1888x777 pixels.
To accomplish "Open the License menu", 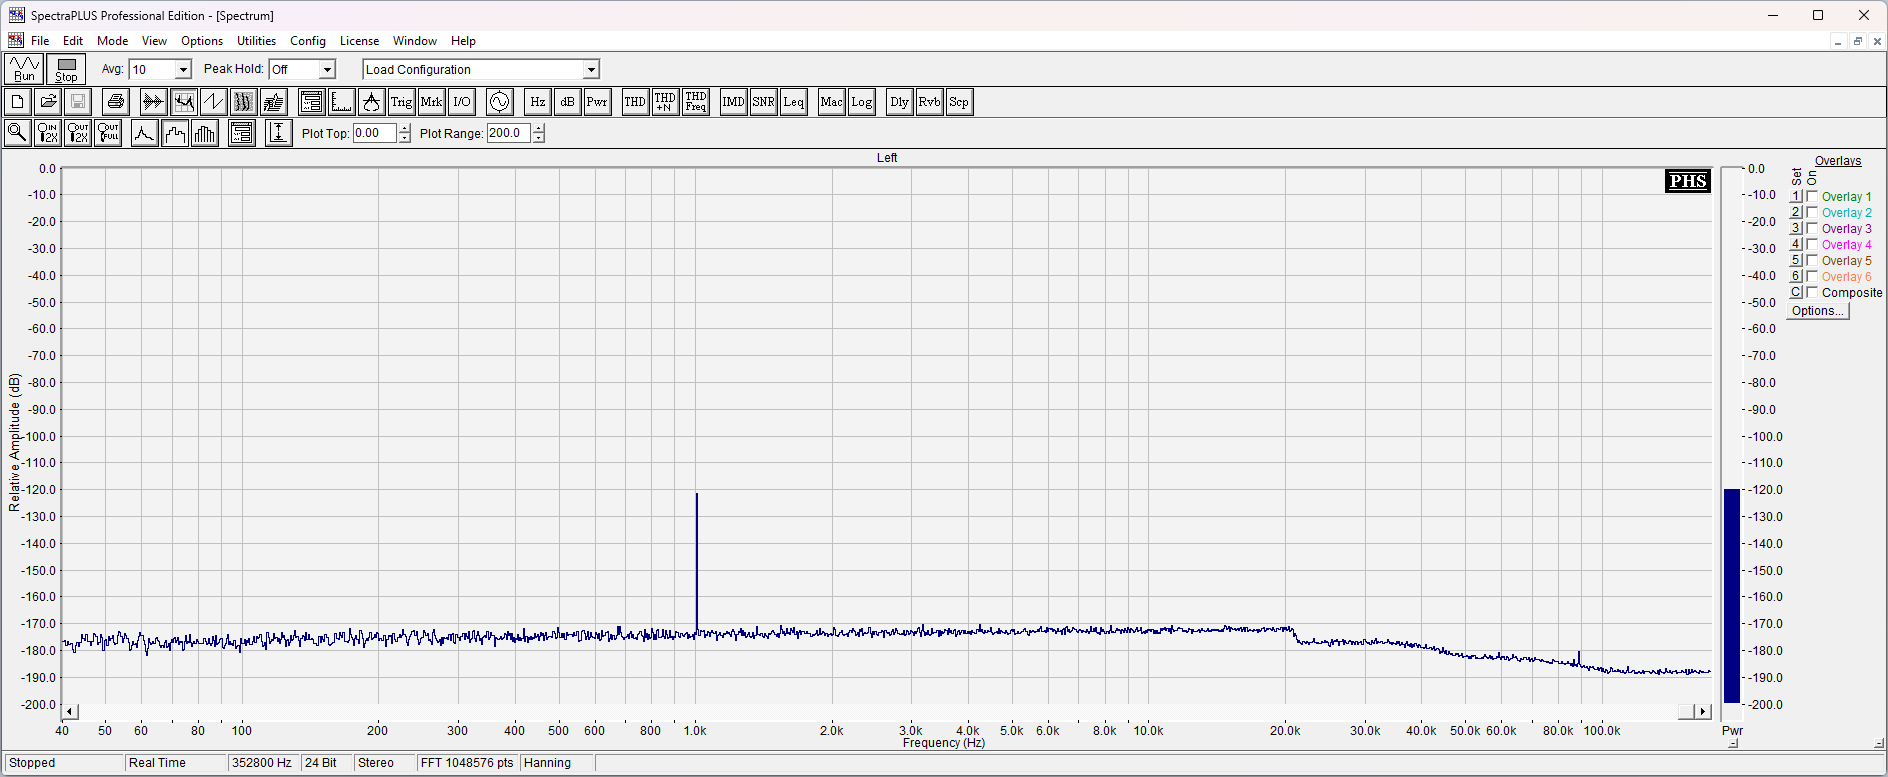I will pyautogui.click(x=359, y=41).
